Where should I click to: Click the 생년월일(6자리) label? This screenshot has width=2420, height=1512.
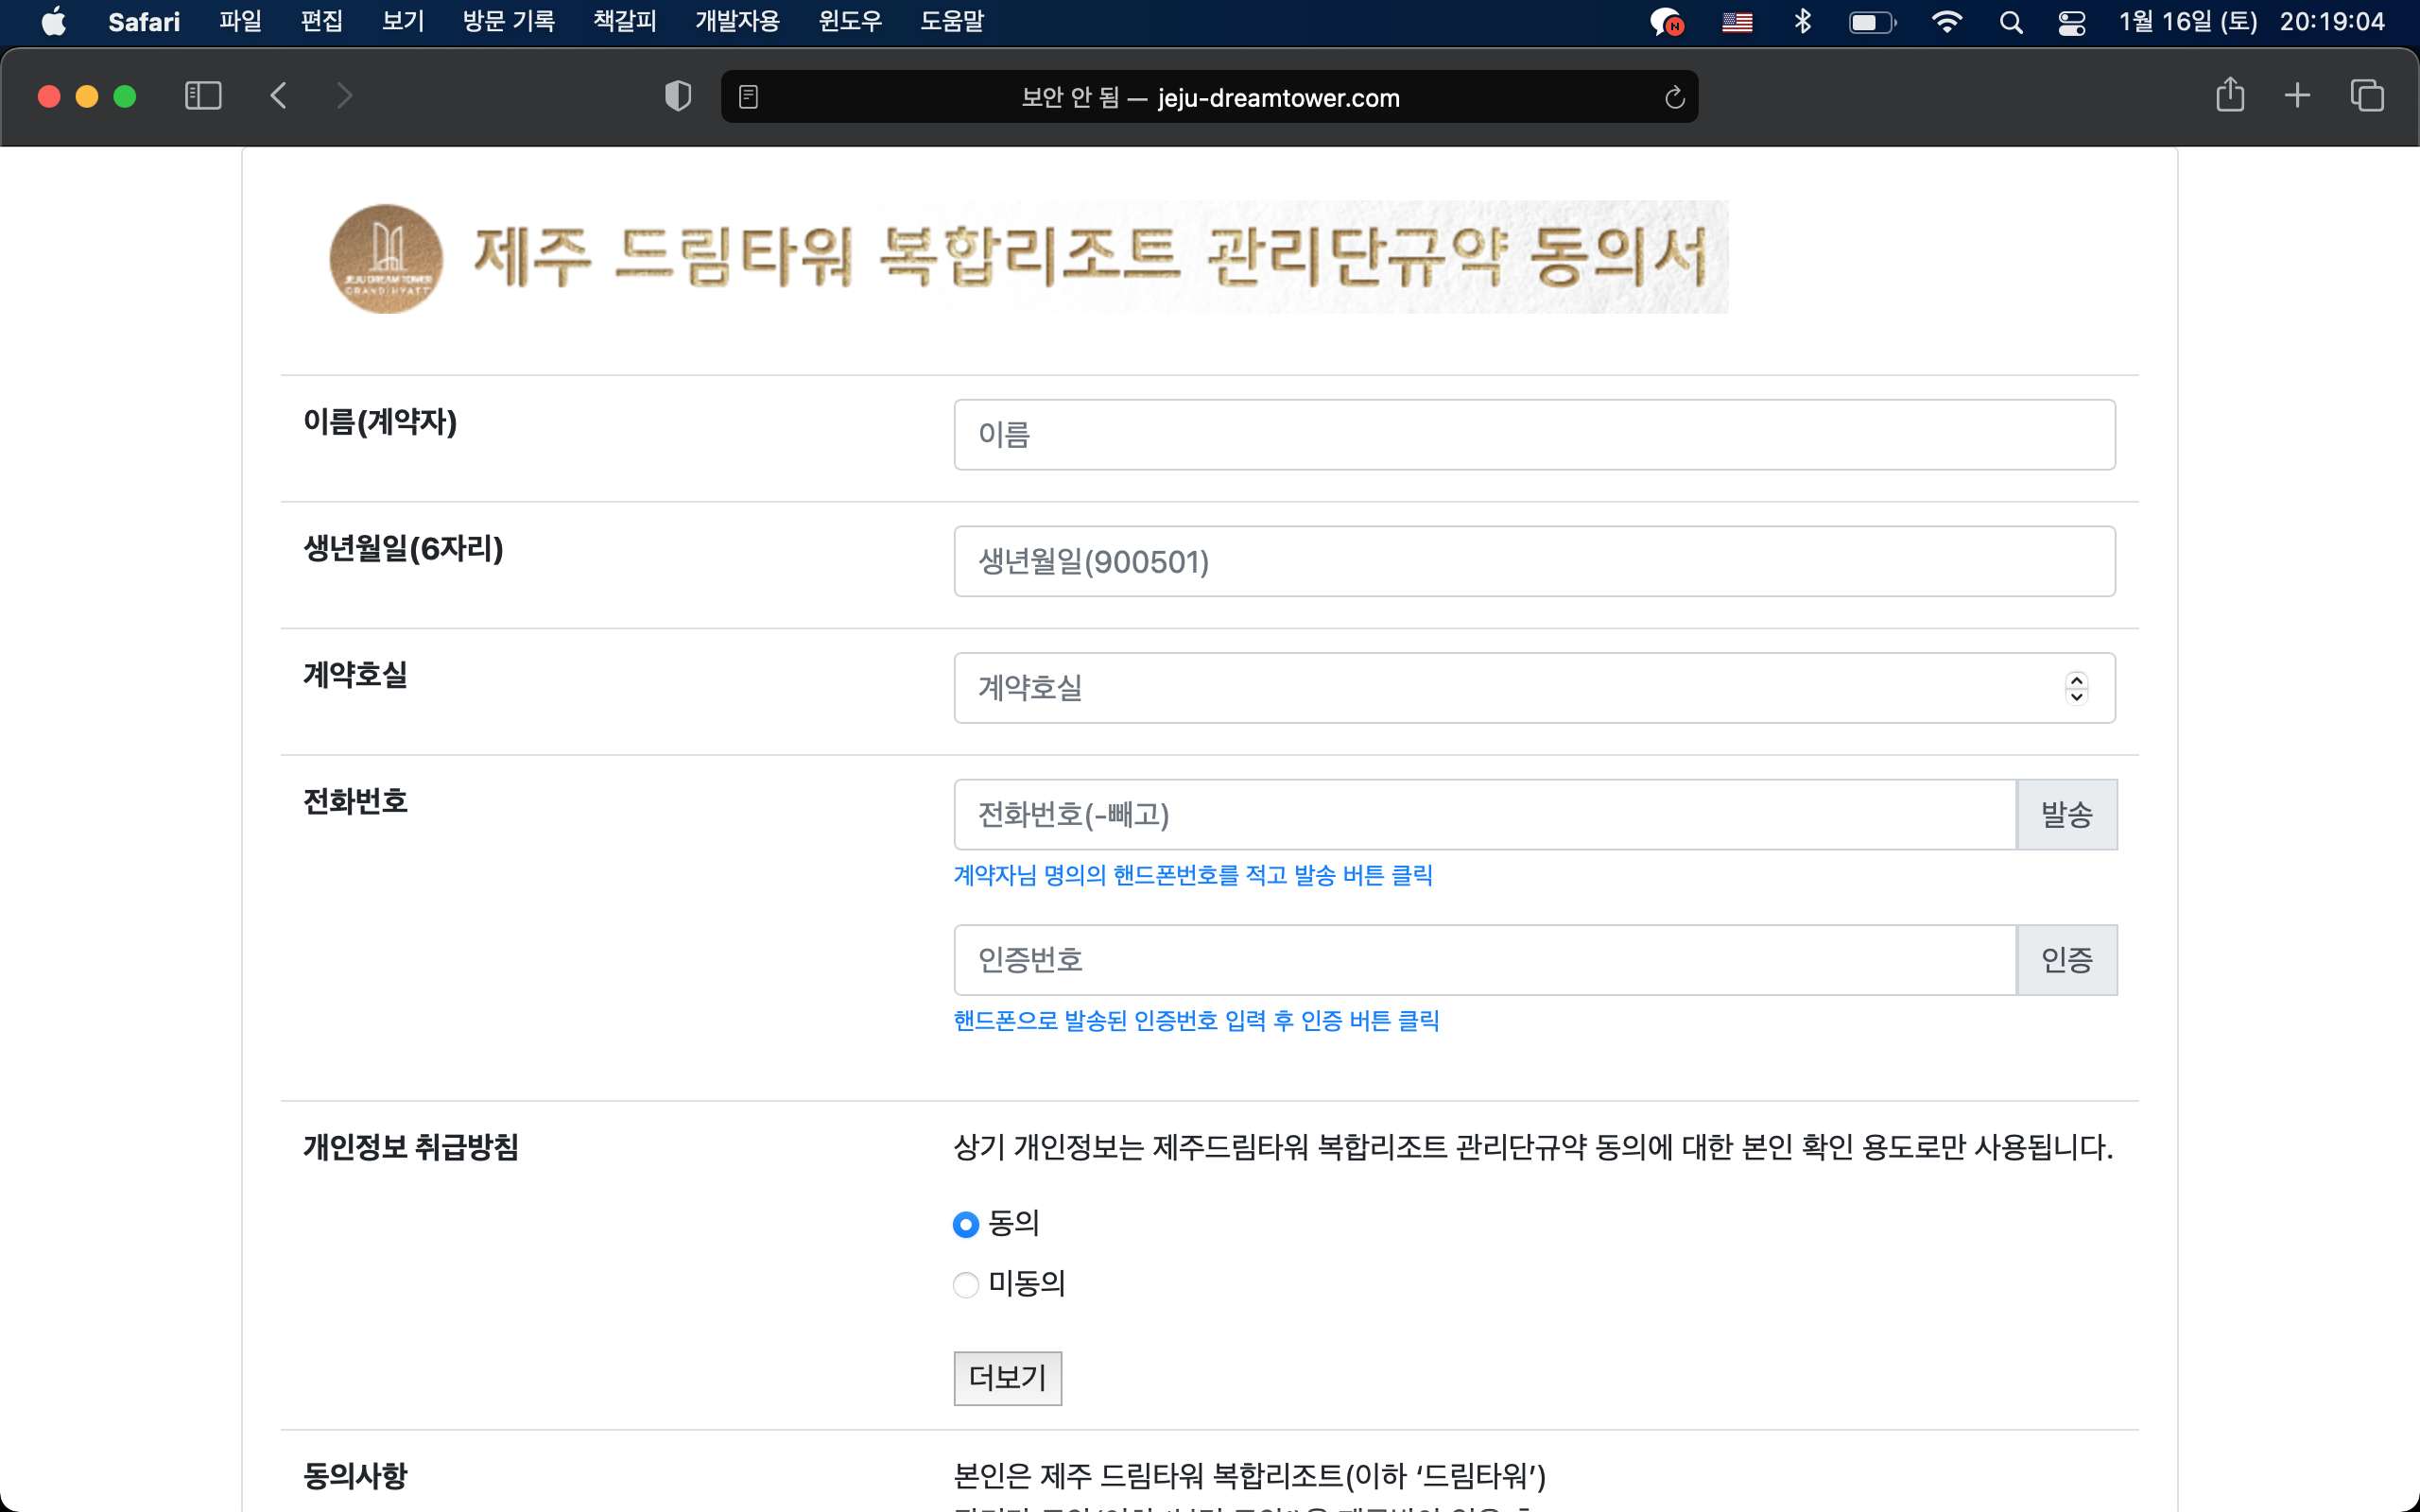coord(403,548)
